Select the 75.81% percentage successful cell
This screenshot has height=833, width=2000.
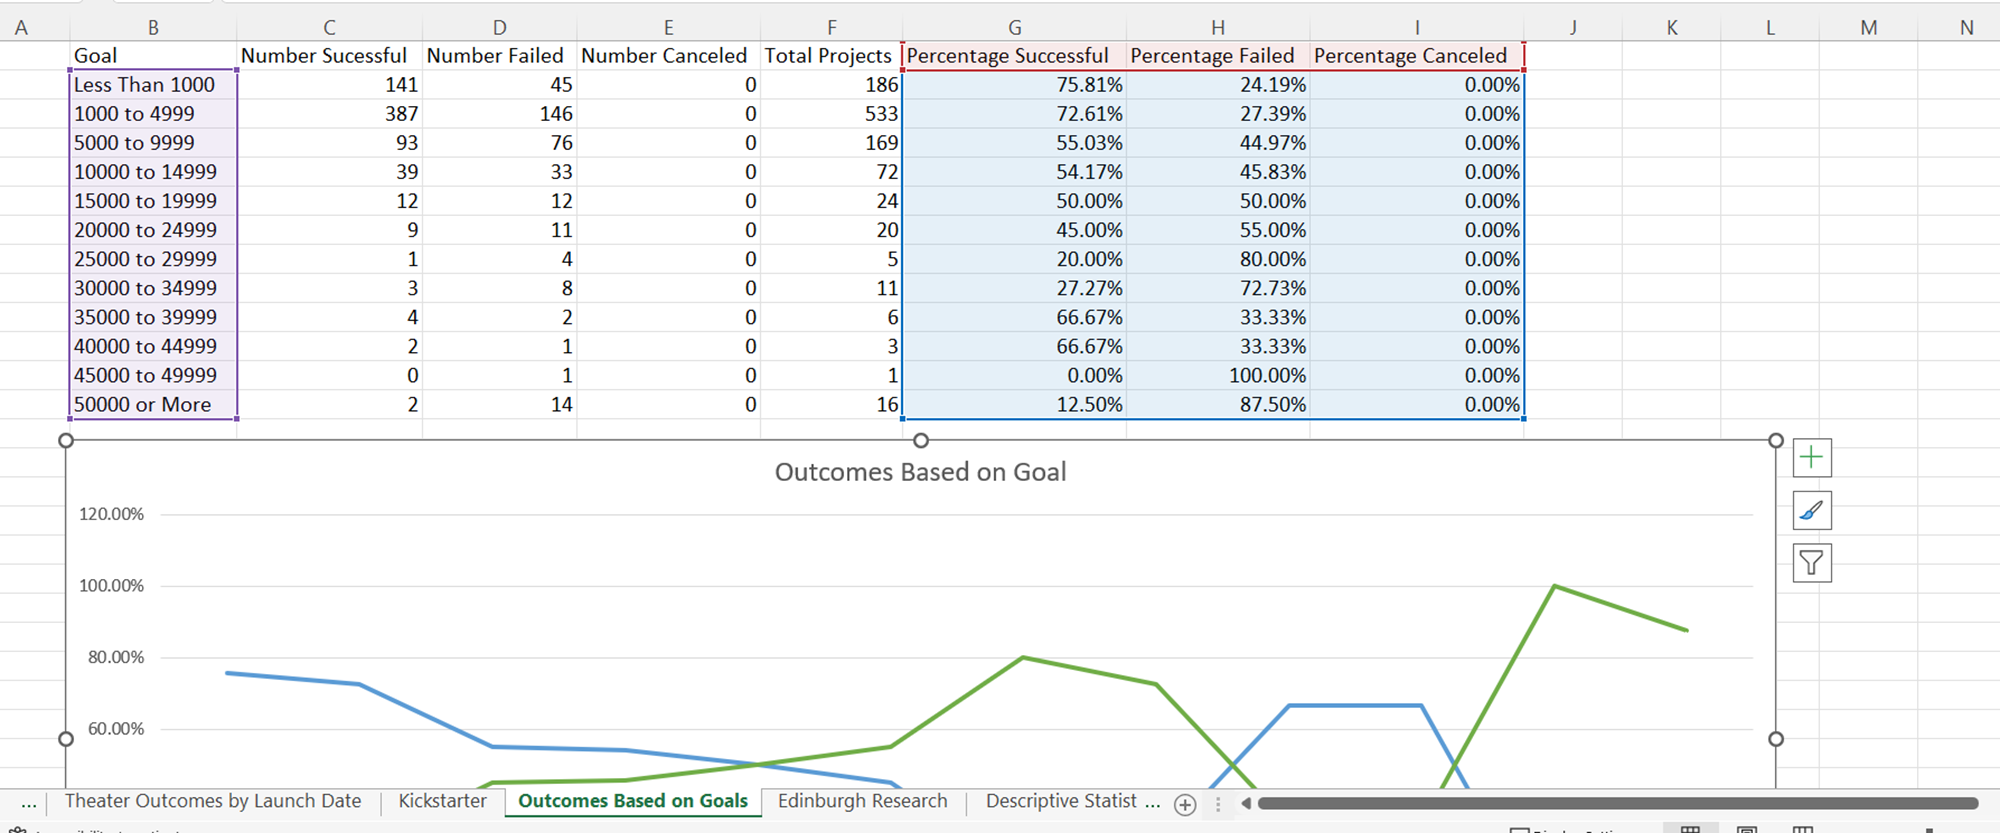click(x=1014, y=85)
